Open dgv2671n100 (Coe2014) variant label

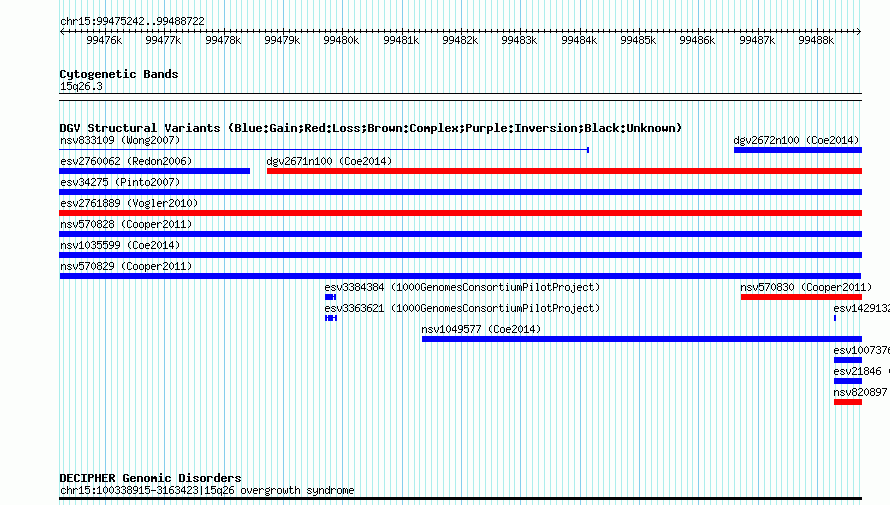(329, 161)
